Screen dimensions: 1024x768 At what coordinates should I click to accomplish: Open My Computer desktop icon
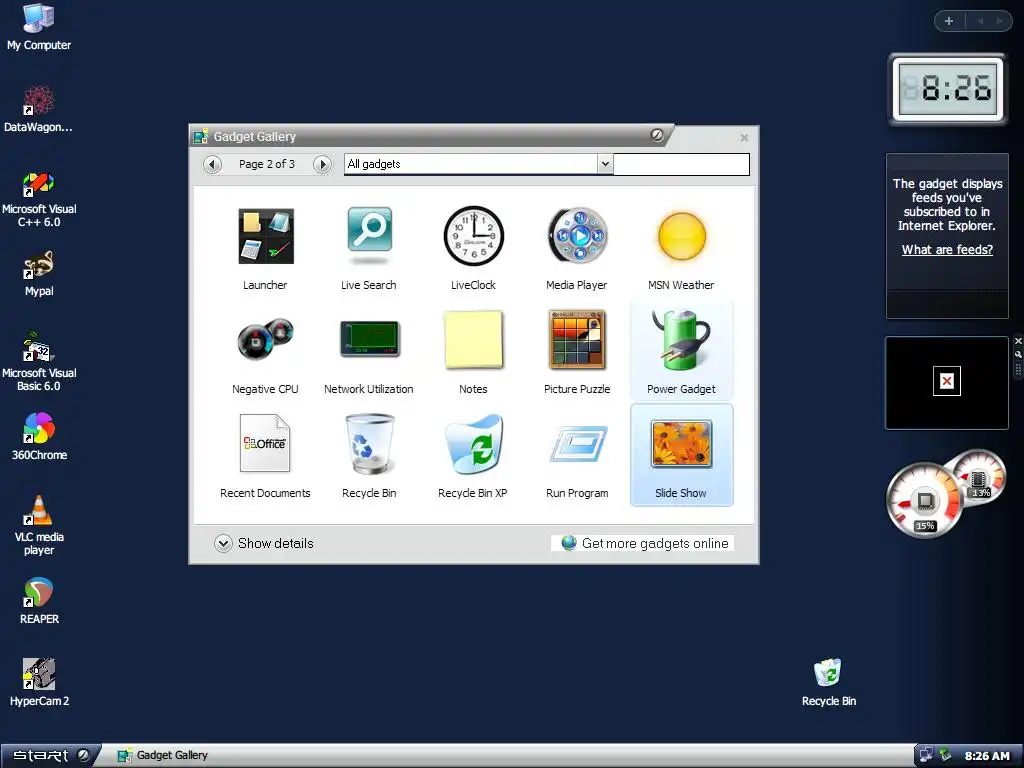click(x=39, y=27)
